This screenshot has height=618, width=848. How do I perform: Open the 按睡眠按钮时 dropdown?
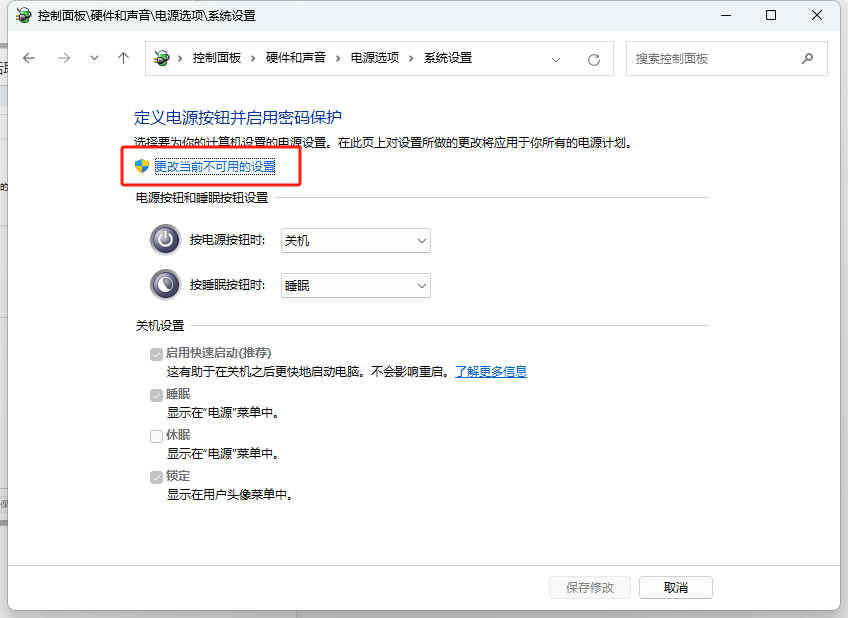coord(356,286)
